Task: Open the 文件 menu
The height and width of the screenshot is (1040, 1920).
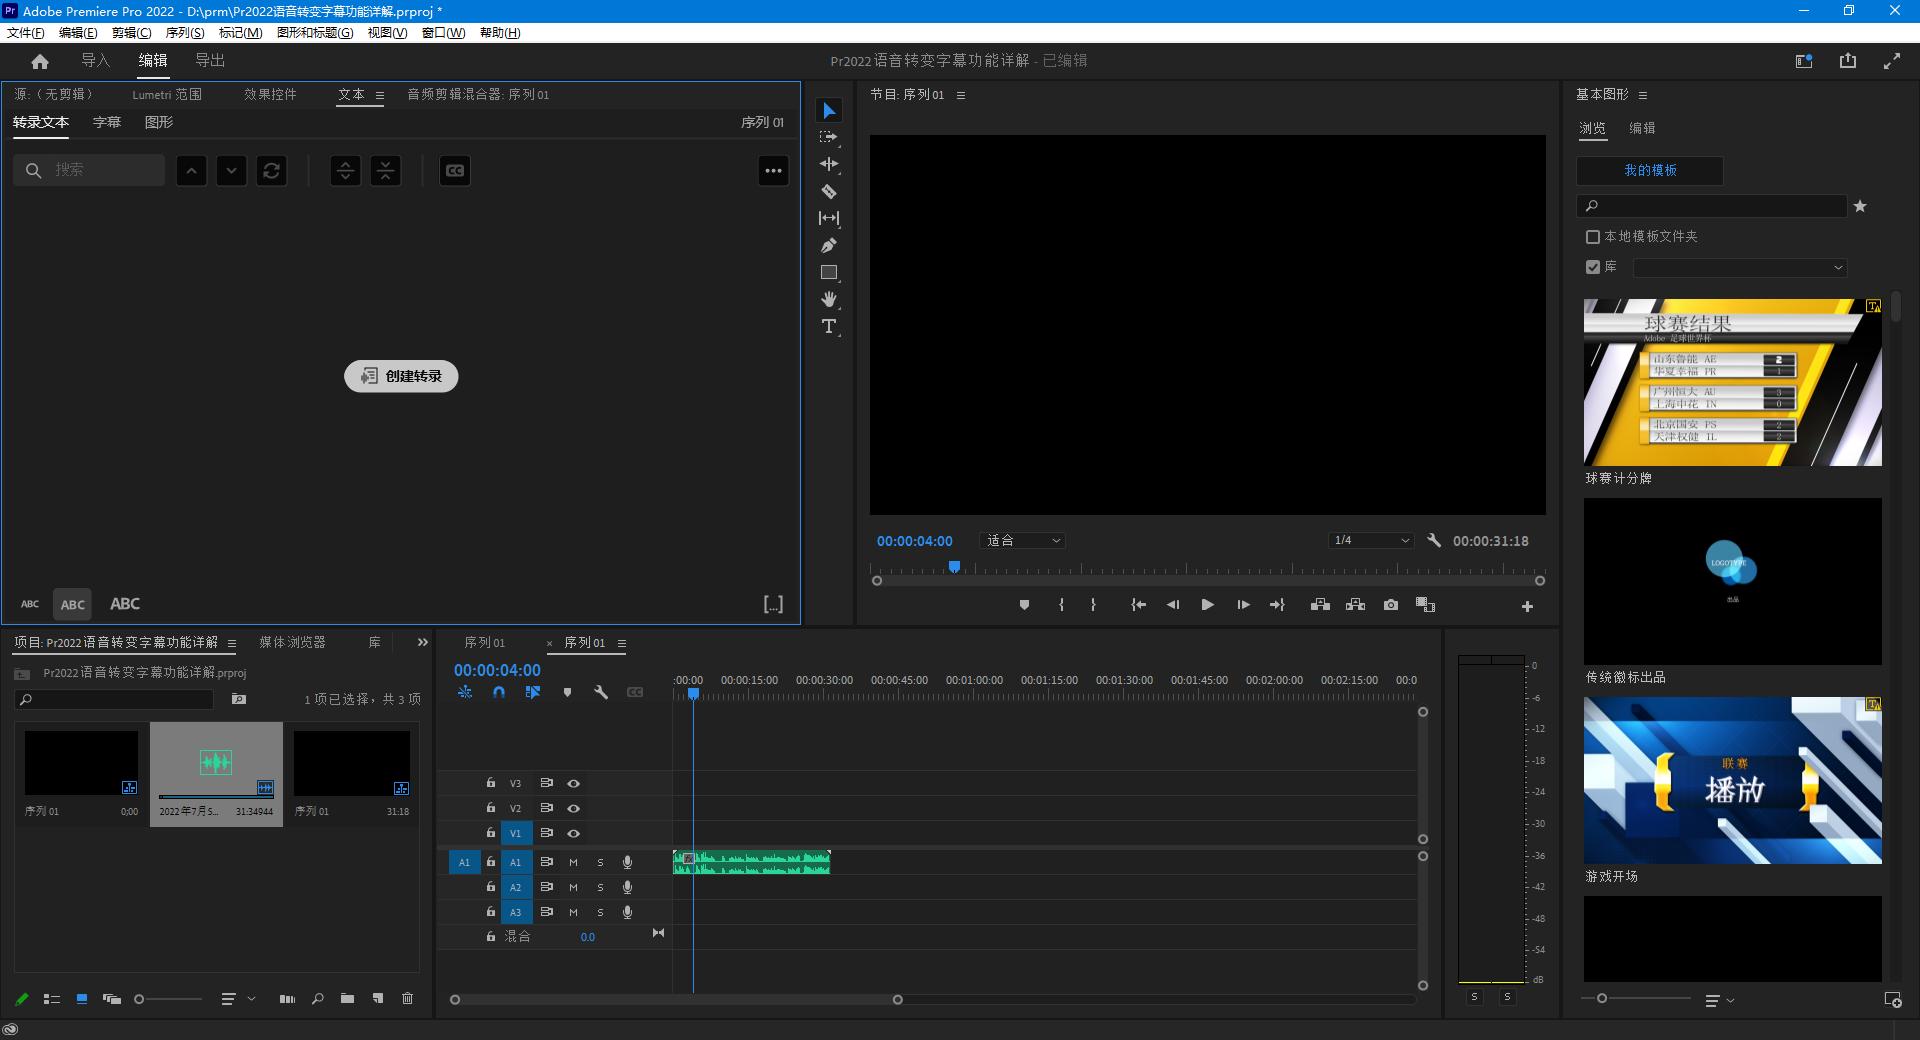Action: (25, 32)
